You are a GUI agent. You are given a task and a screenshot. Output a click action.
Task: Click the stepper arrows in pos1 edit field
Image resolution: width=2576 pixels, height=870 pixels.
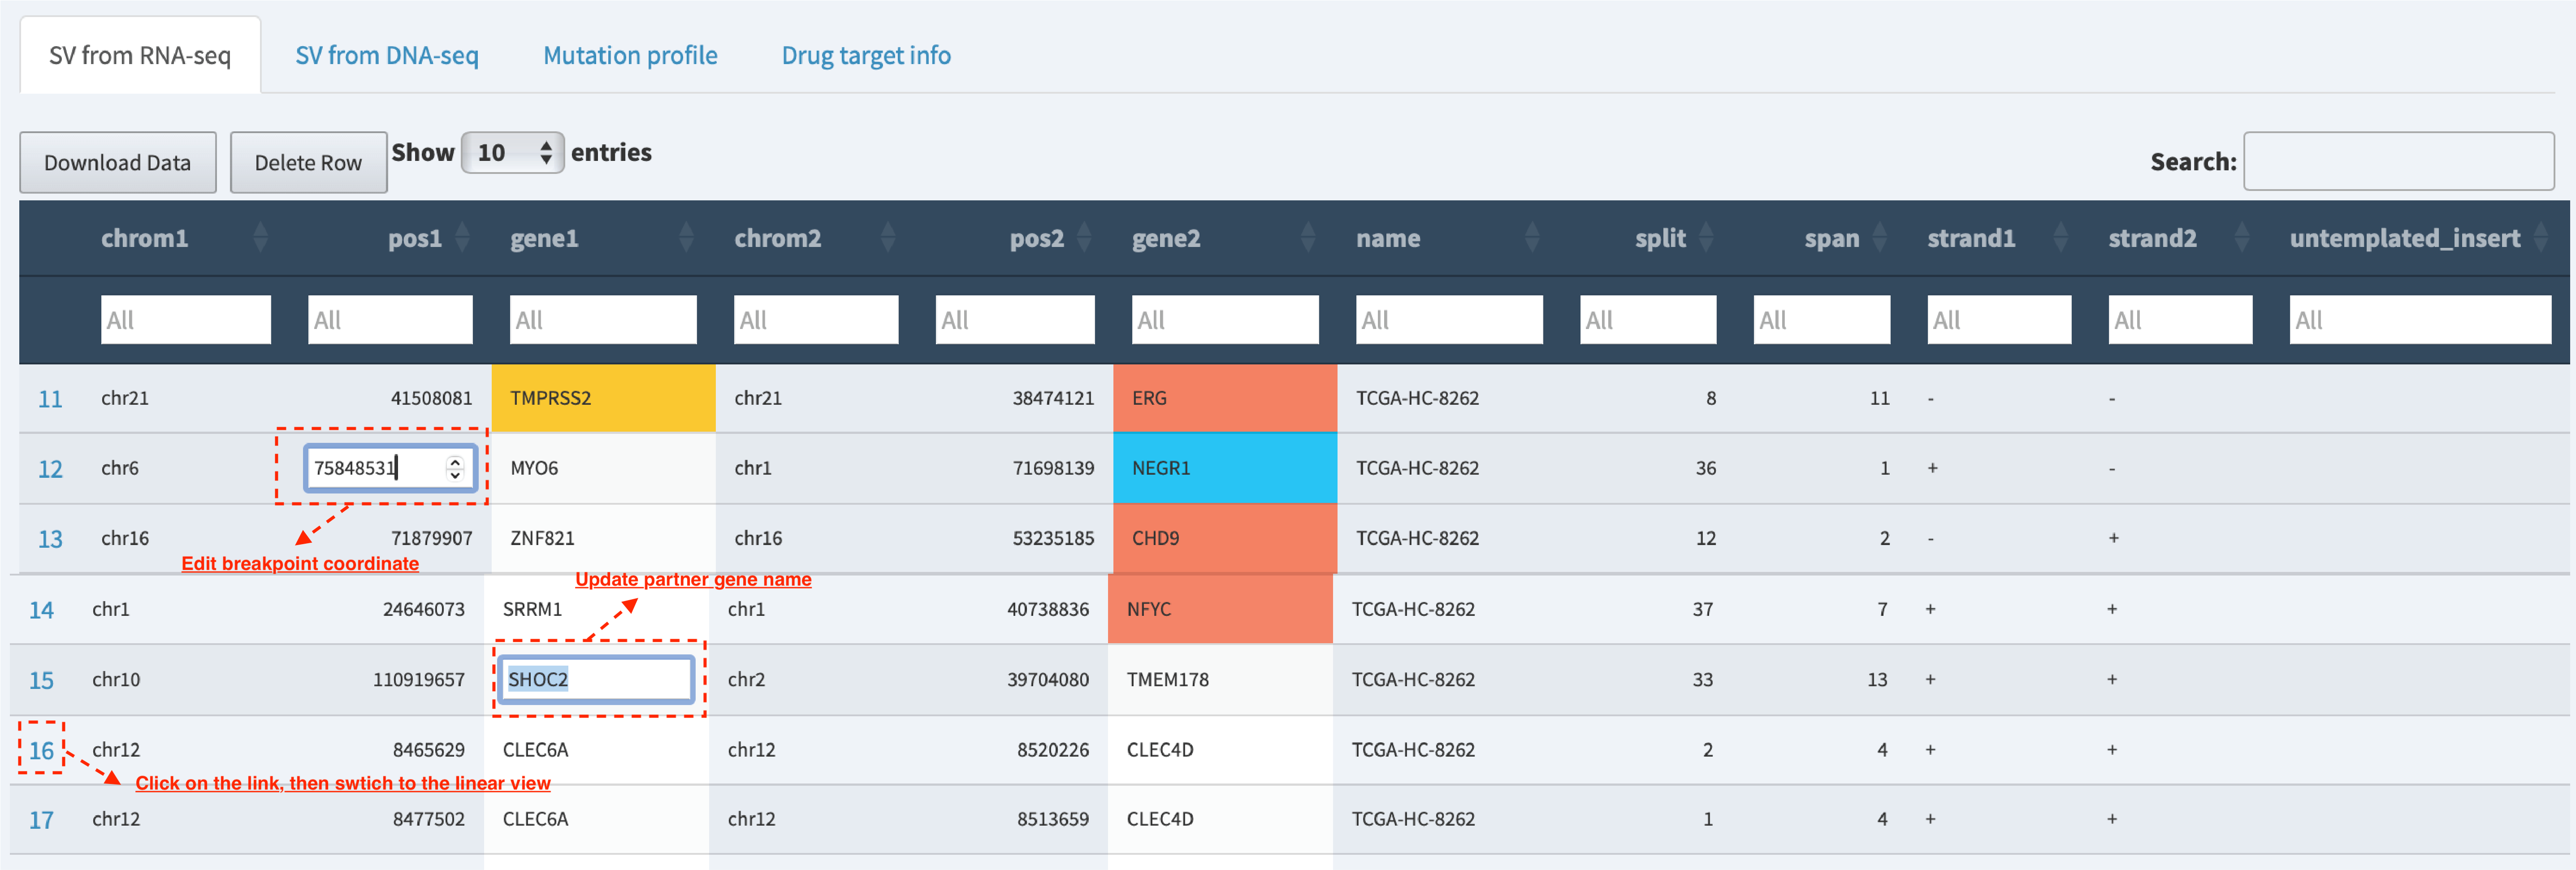tap(455, 468)
